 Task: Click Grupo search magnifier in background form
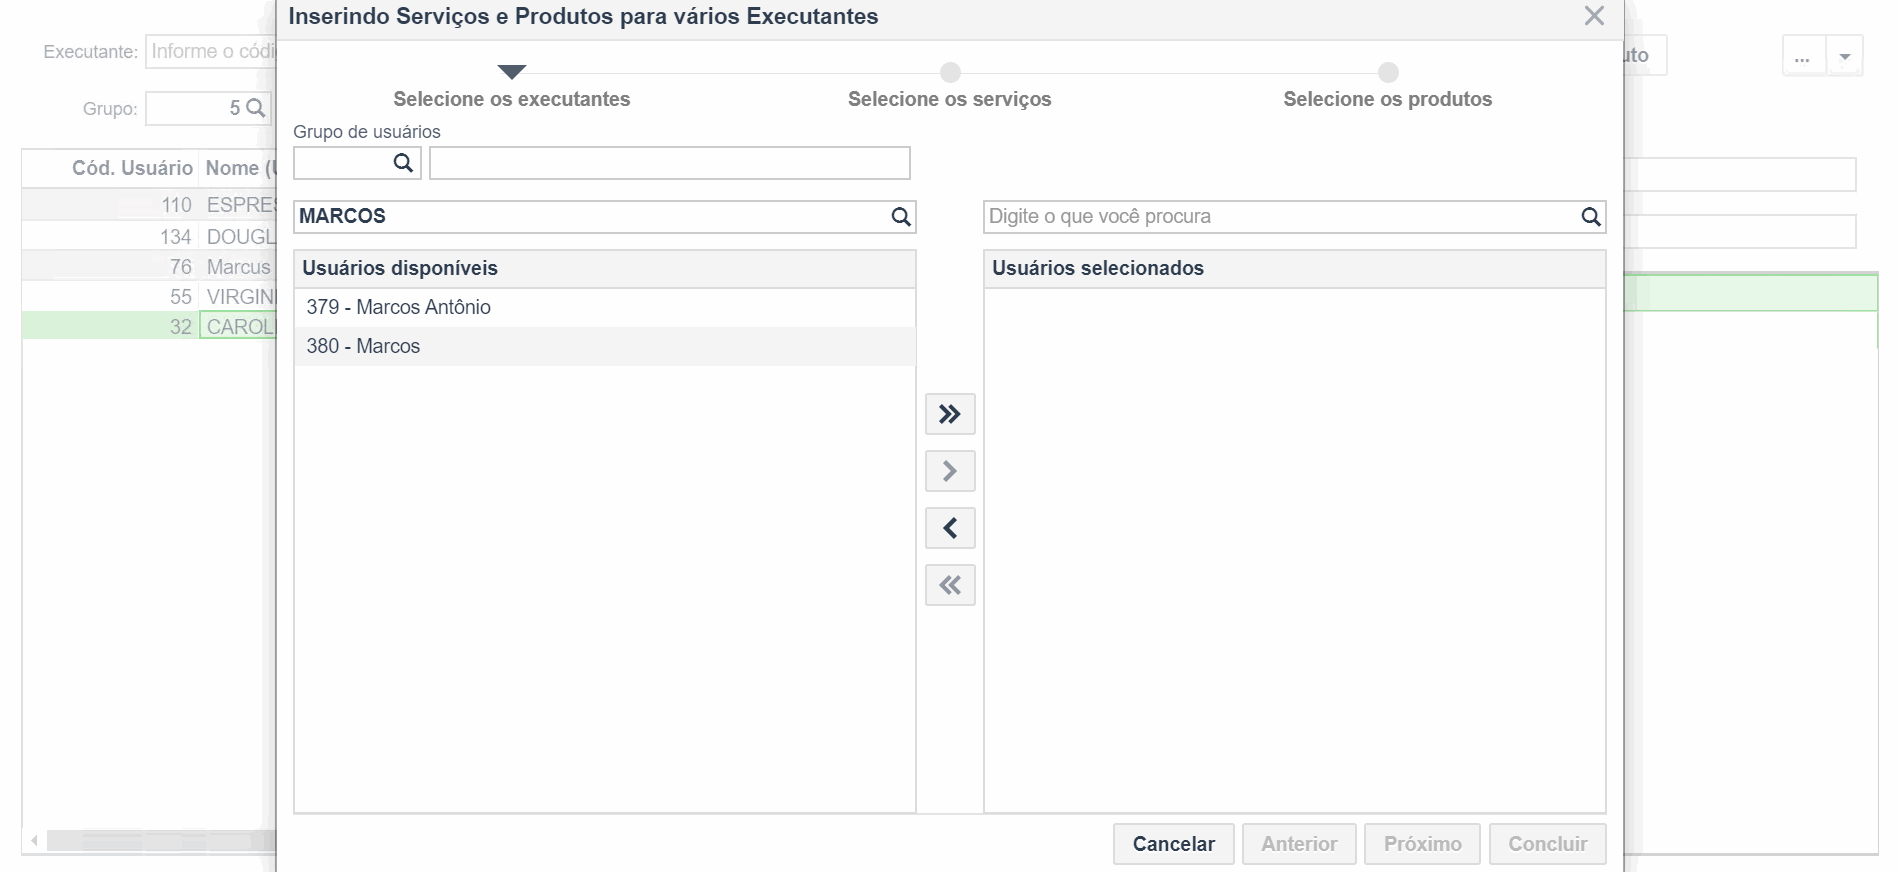click(x=256, y=108)
